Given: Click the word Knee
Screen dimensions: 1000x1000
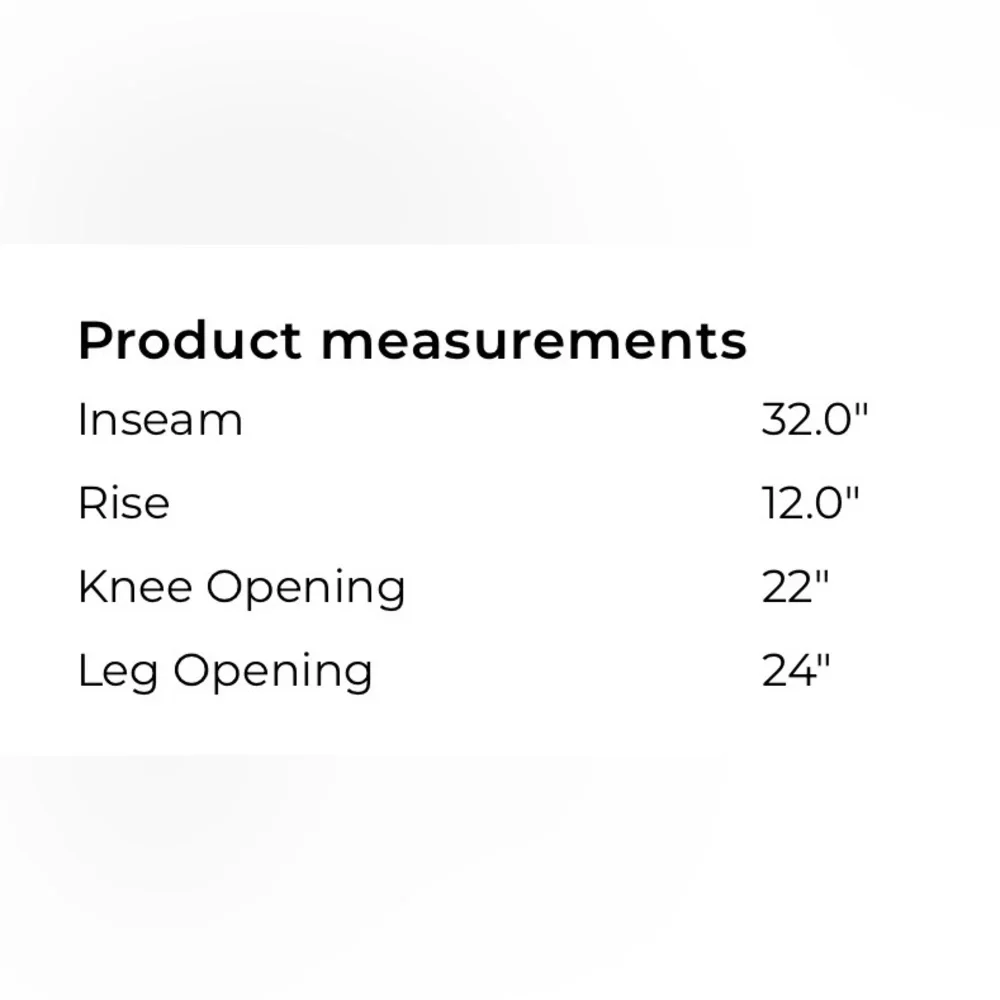Looking at the screenshot, I should [135, 587].
